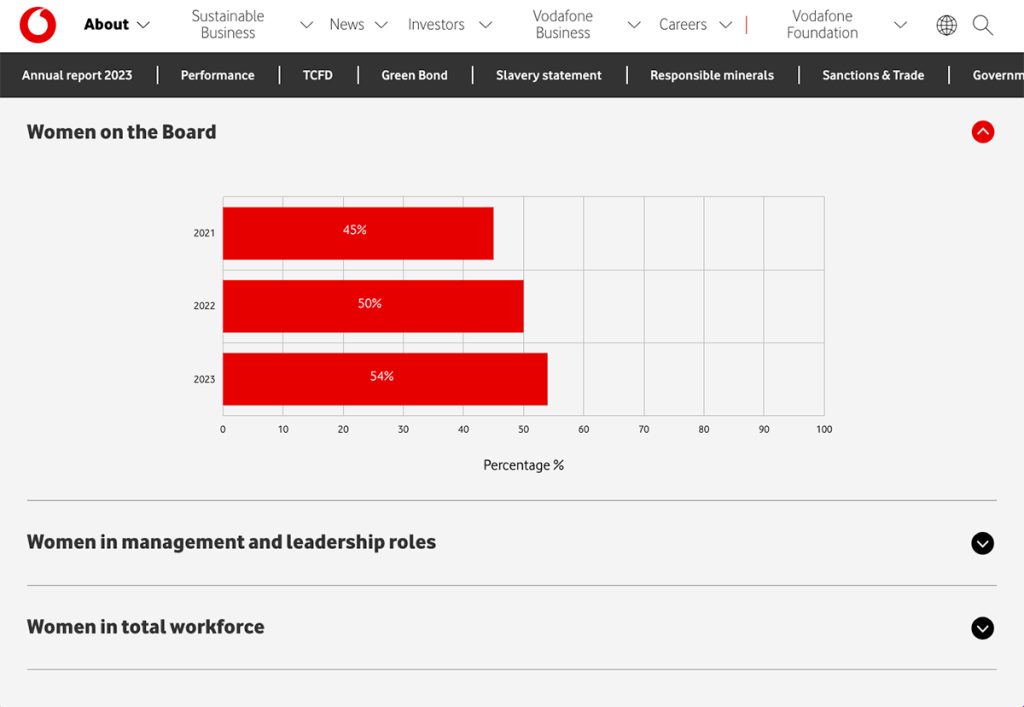This screenshot has height=707, width=1024.
Task: Expand the Women in total workforce section
Action: pyautogui.click(x=982, y=628)
